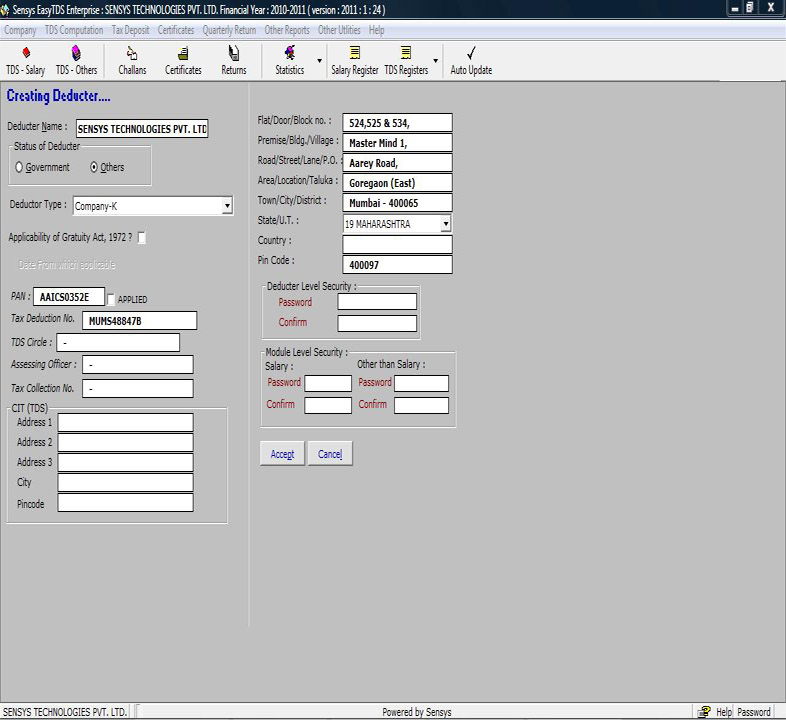Click the 'Creating Deducter....' heading

(x=58, y=96)
